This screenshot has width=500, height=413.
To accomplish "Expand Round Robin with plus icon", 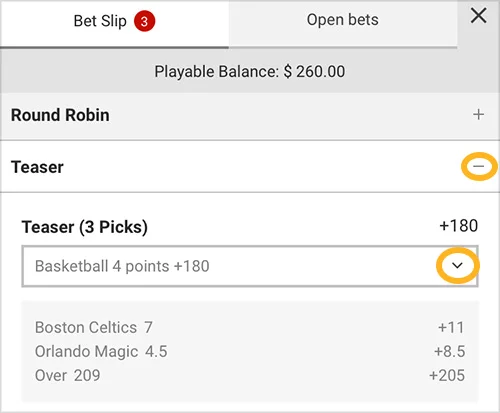I will [x=478, y=114].
